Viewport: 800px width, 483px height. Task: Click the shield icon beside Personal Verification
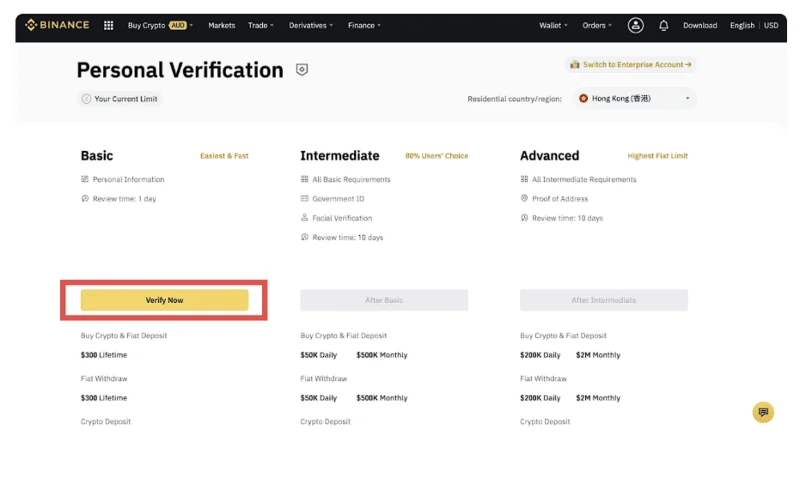coord(302,70)
